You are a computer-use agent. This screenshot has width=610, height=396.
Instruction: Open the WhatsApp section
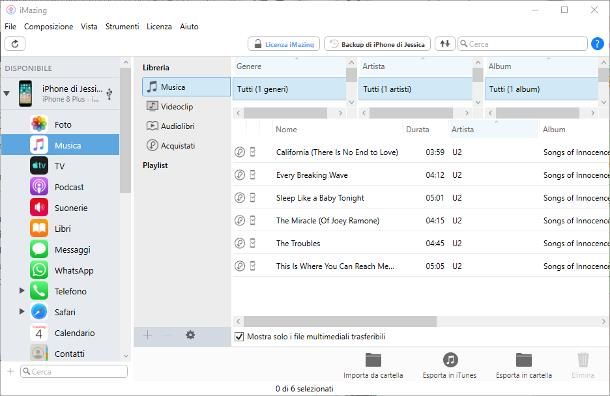(x=60, y=270)
